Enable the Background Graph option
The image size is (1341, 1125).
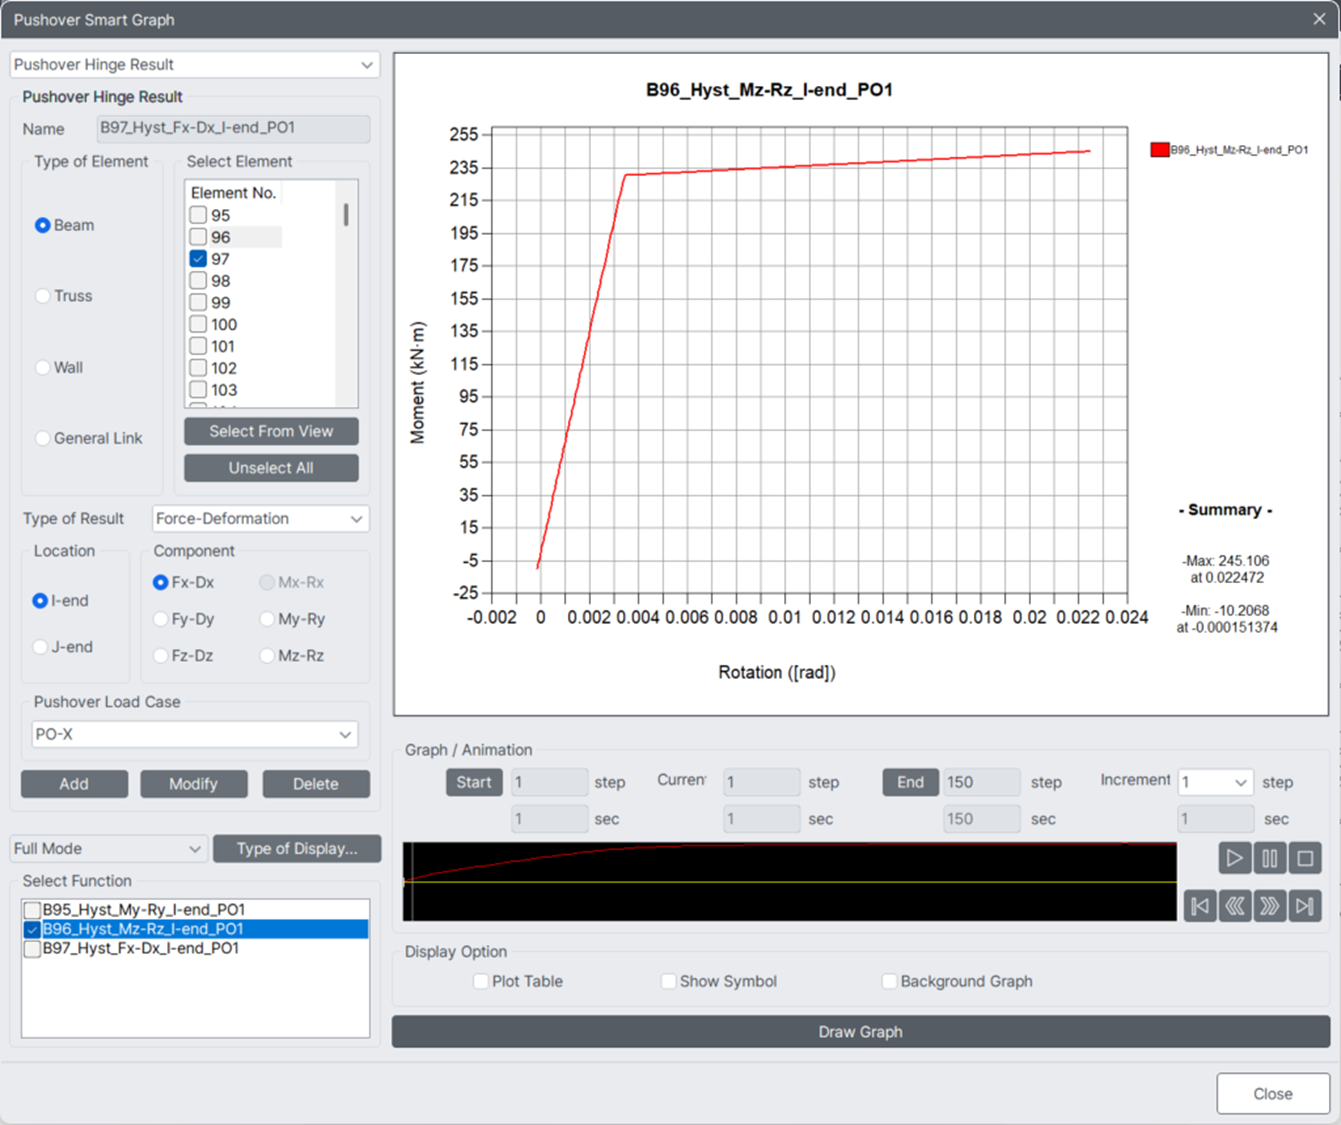pyautogui.click(x=889, y=981)
